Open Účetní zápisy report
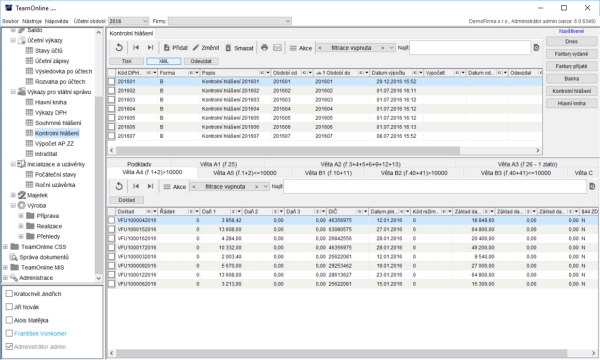600x360 pixels. 52,61
